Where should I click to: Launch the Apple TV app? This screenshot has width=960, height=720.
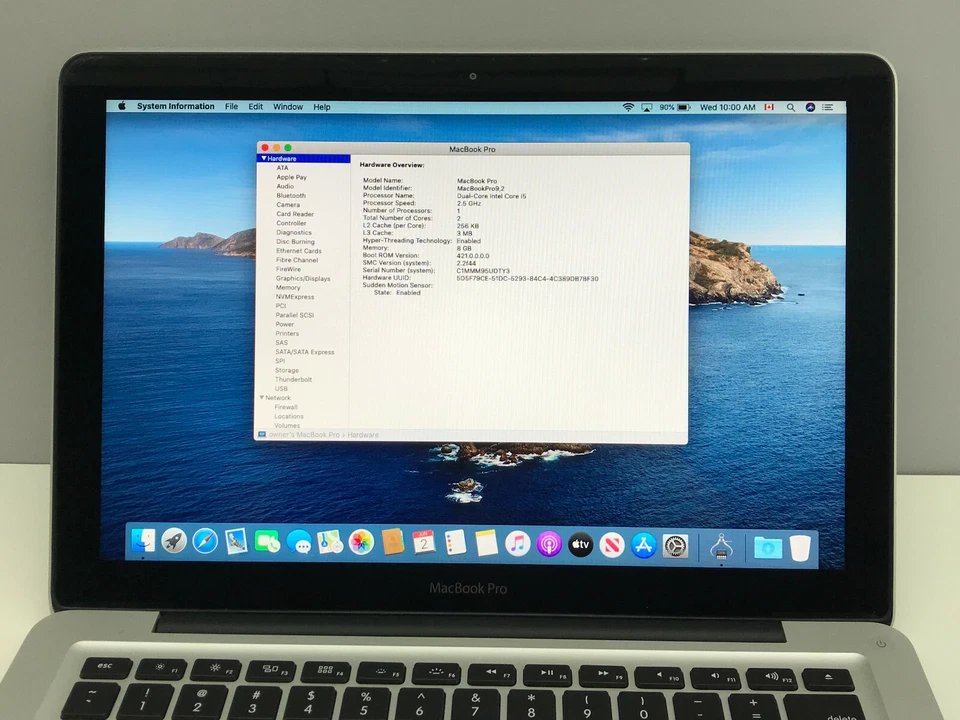coord(580,545)
